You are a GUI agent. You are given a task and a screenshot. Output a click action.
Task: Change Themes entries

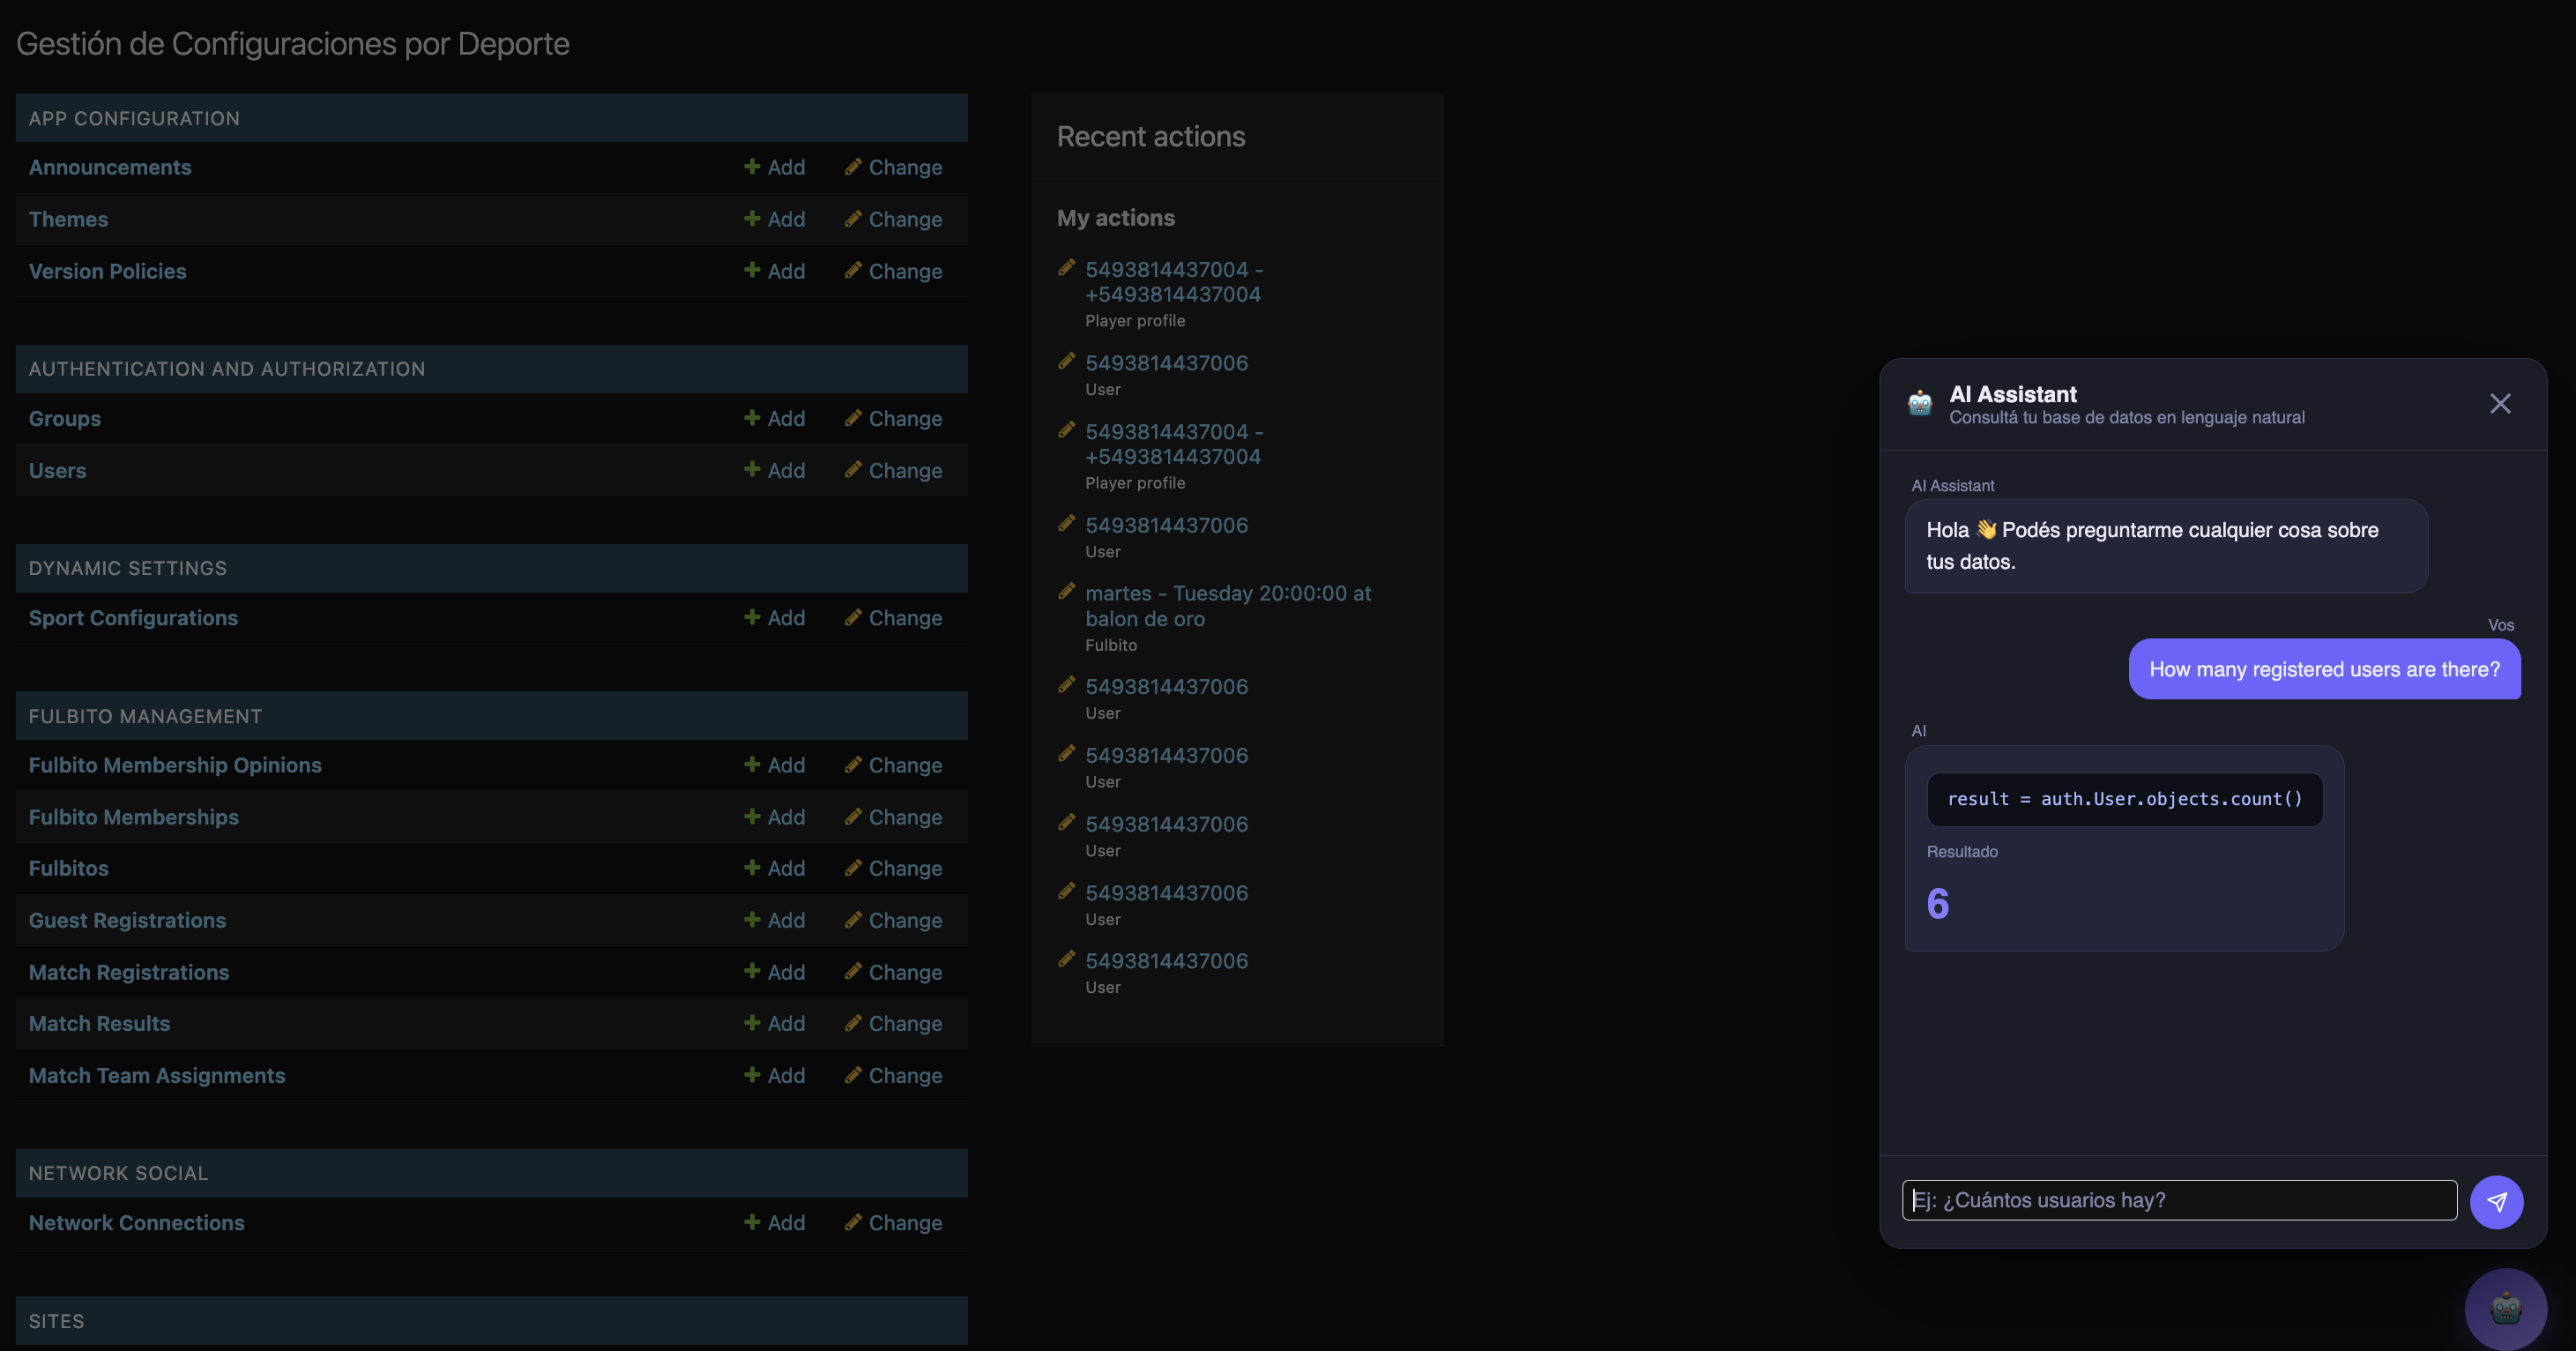[x=894, y=219]
